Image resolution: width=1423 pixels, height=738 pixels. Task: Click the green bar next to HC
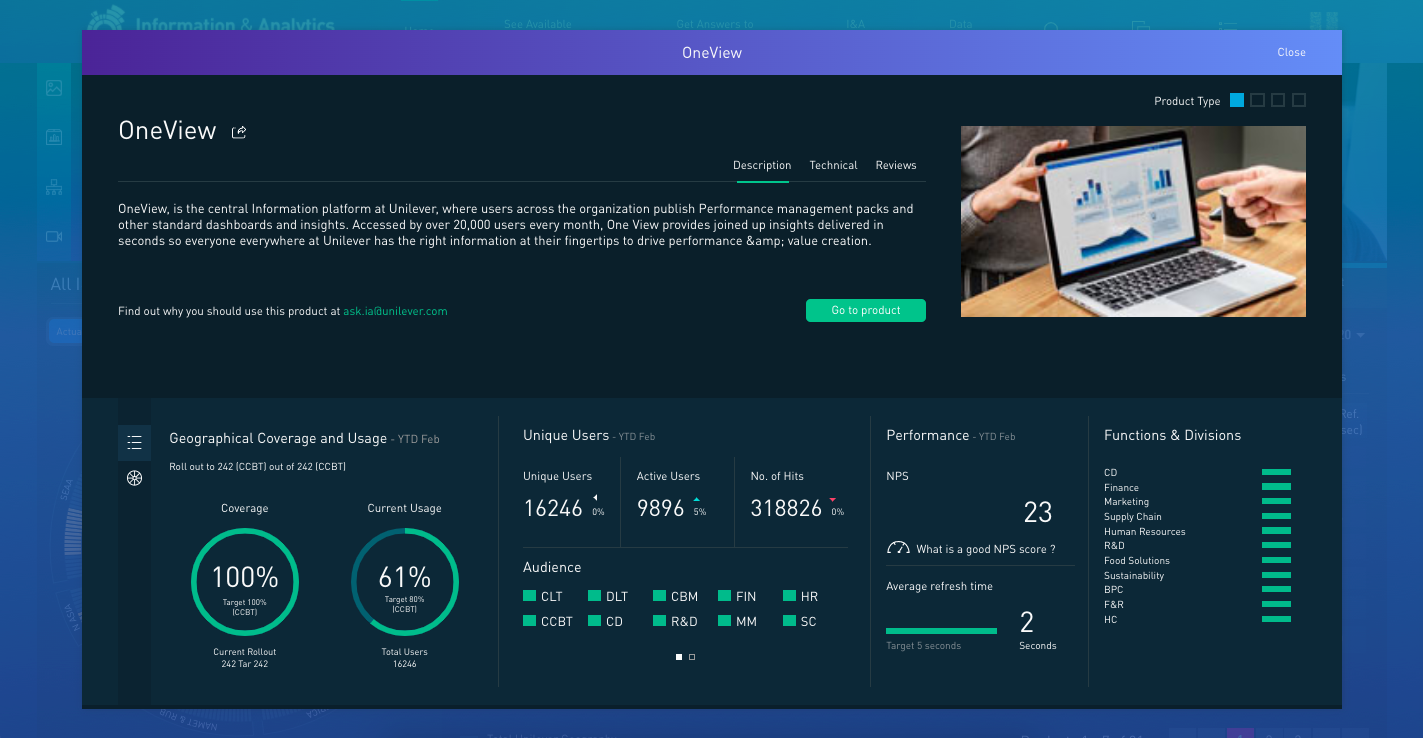point(1276,619)
